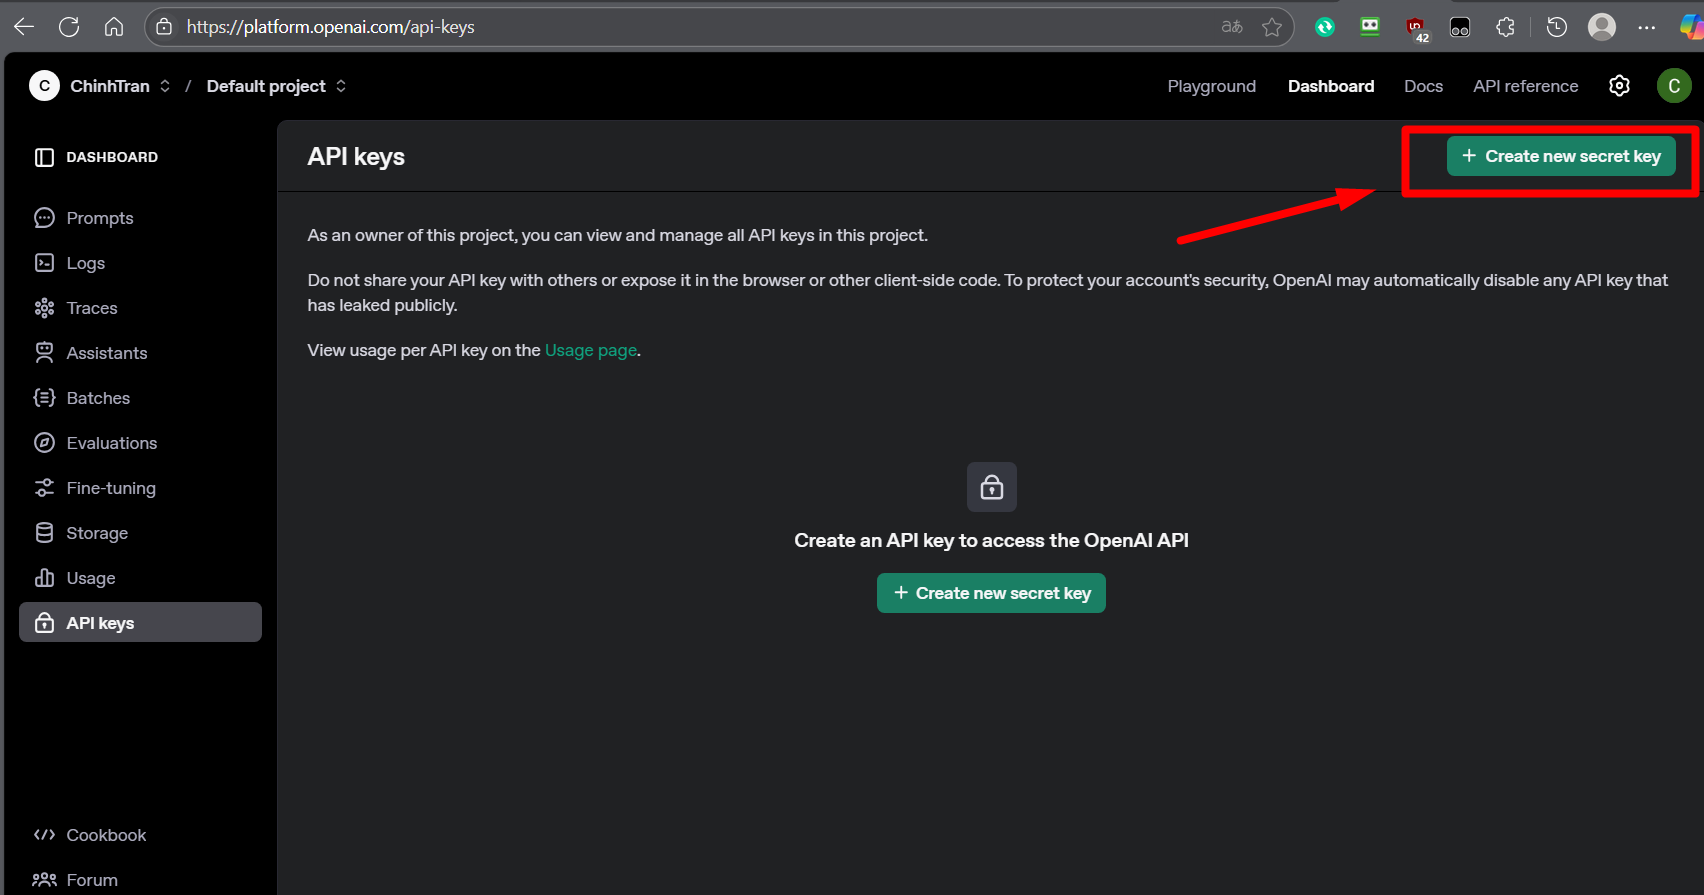Open Assistants in the sidebar
1704x895 pixels.
pos(140,353)
